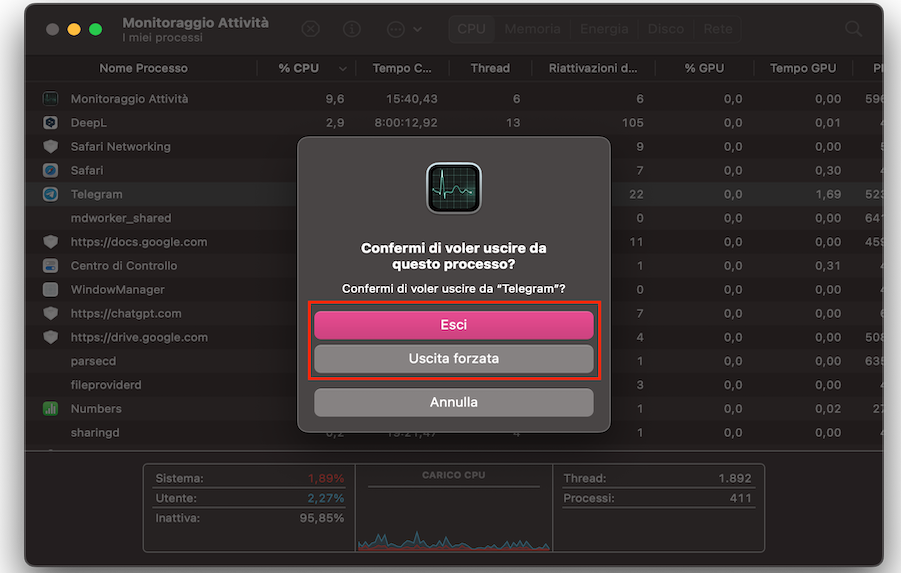Switch to the Memoria tab
901x573 pixels.
coord(532,29)
